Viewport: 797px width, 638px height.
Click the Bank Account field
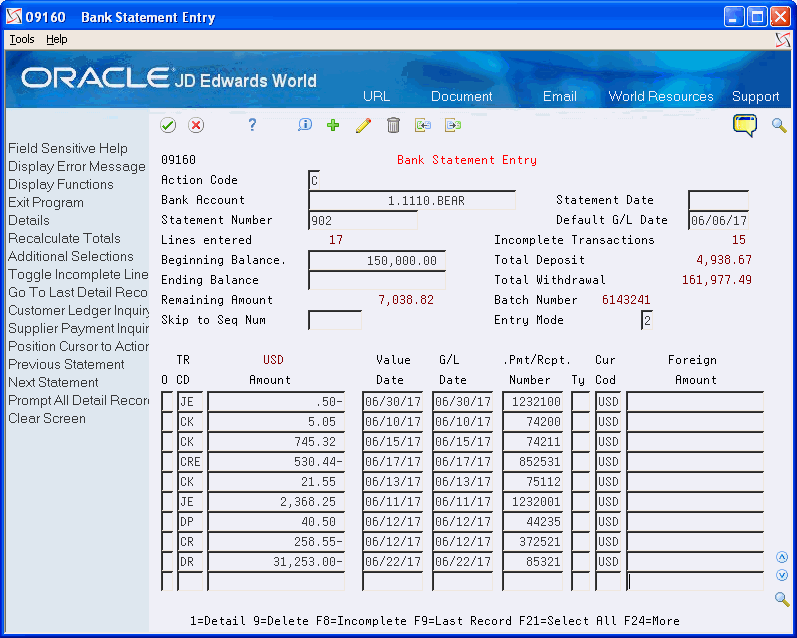(412, 200)
